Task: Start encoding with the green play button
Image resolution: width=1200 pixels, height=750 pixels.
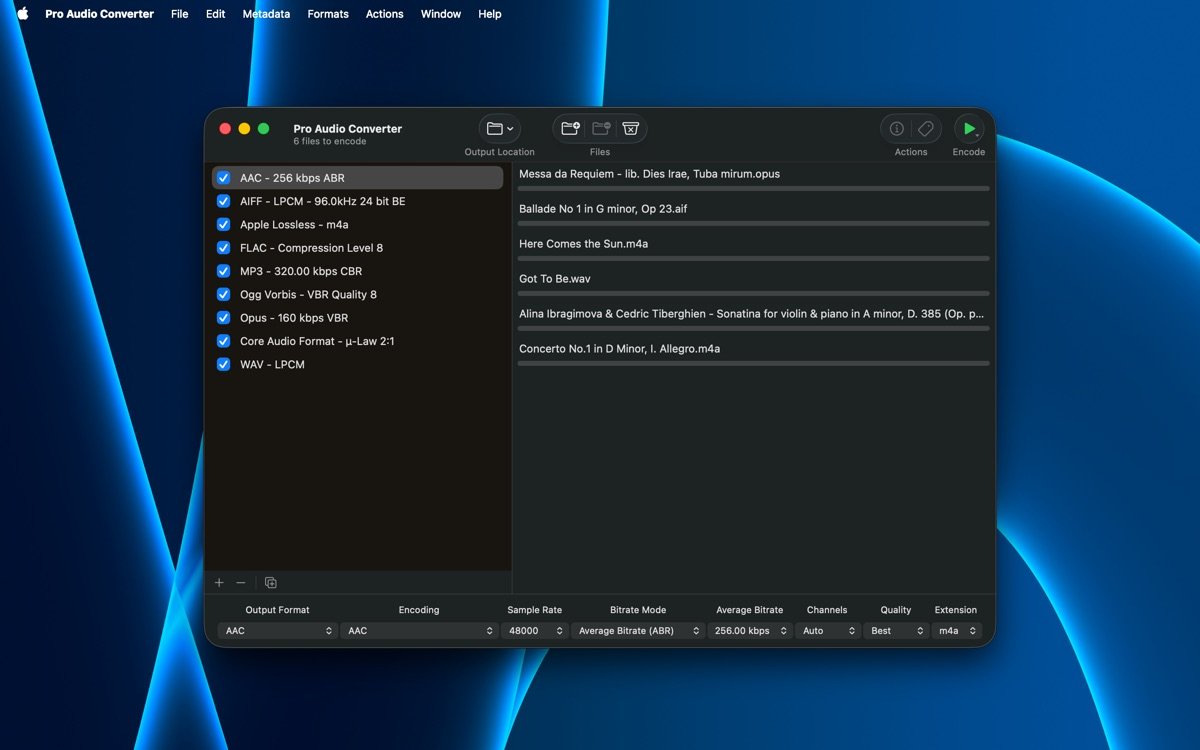Action: pyautogui.click(x=968, y=129)
